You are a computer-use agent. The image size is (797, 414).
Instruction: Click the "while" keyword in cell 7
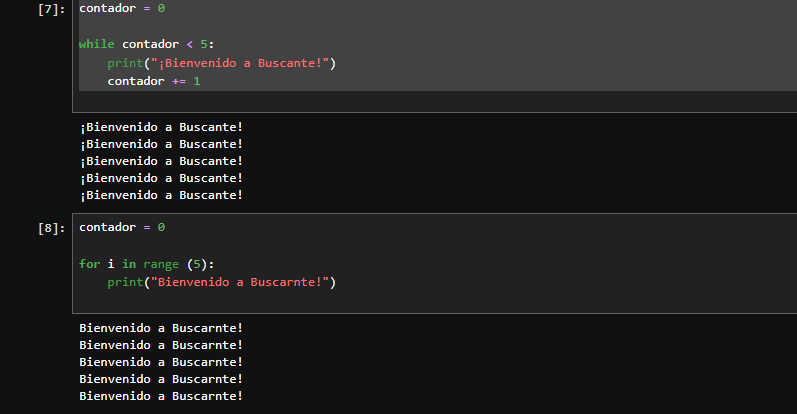97,44
